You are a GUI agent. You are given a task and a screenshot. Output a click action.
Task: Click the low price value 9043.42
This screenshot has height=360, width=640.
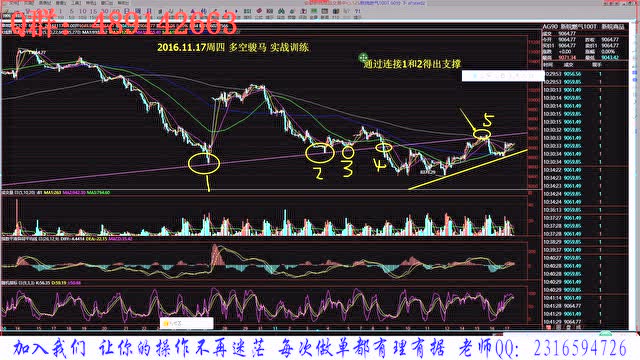coord(610,58)
